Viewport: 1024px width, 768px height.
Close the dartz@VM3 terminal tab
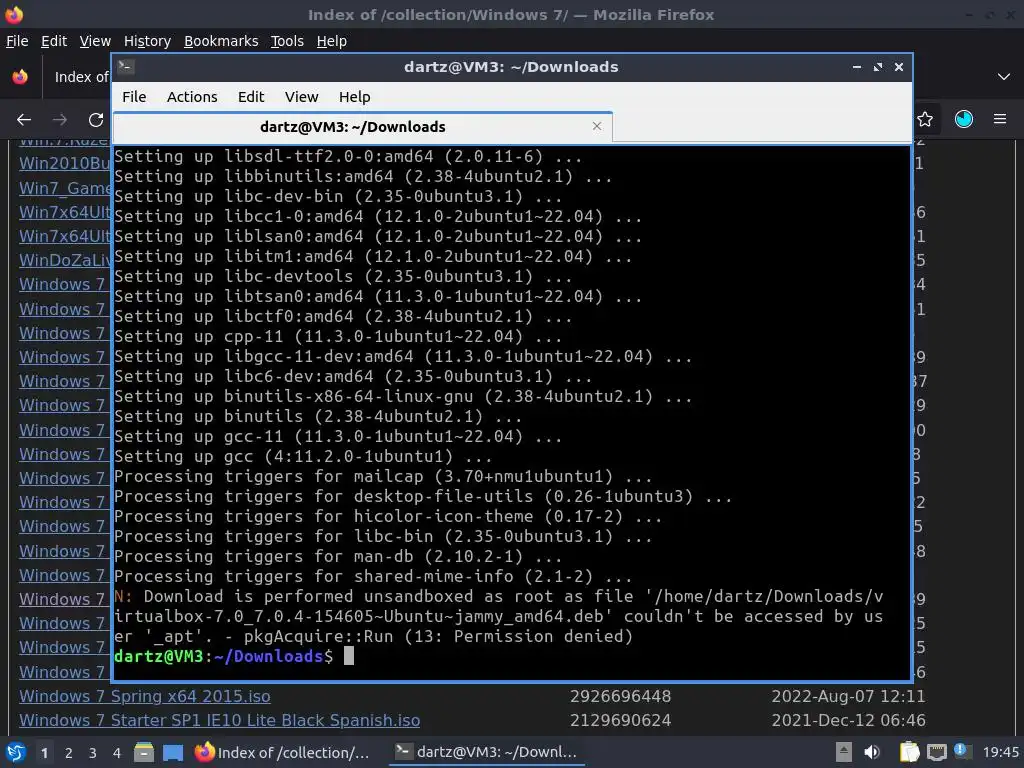[x=597, y=126]
